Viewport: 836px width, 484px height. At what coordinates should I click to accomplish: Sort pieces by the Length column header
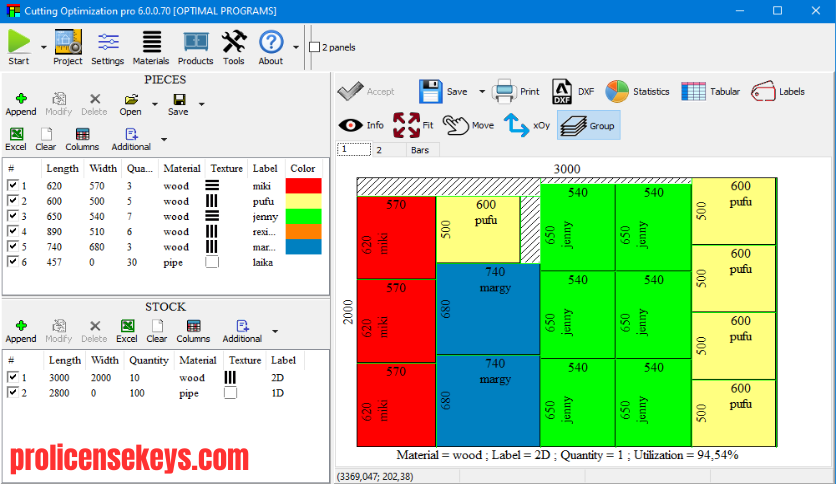pyautogui.click(x=62, y=168)
